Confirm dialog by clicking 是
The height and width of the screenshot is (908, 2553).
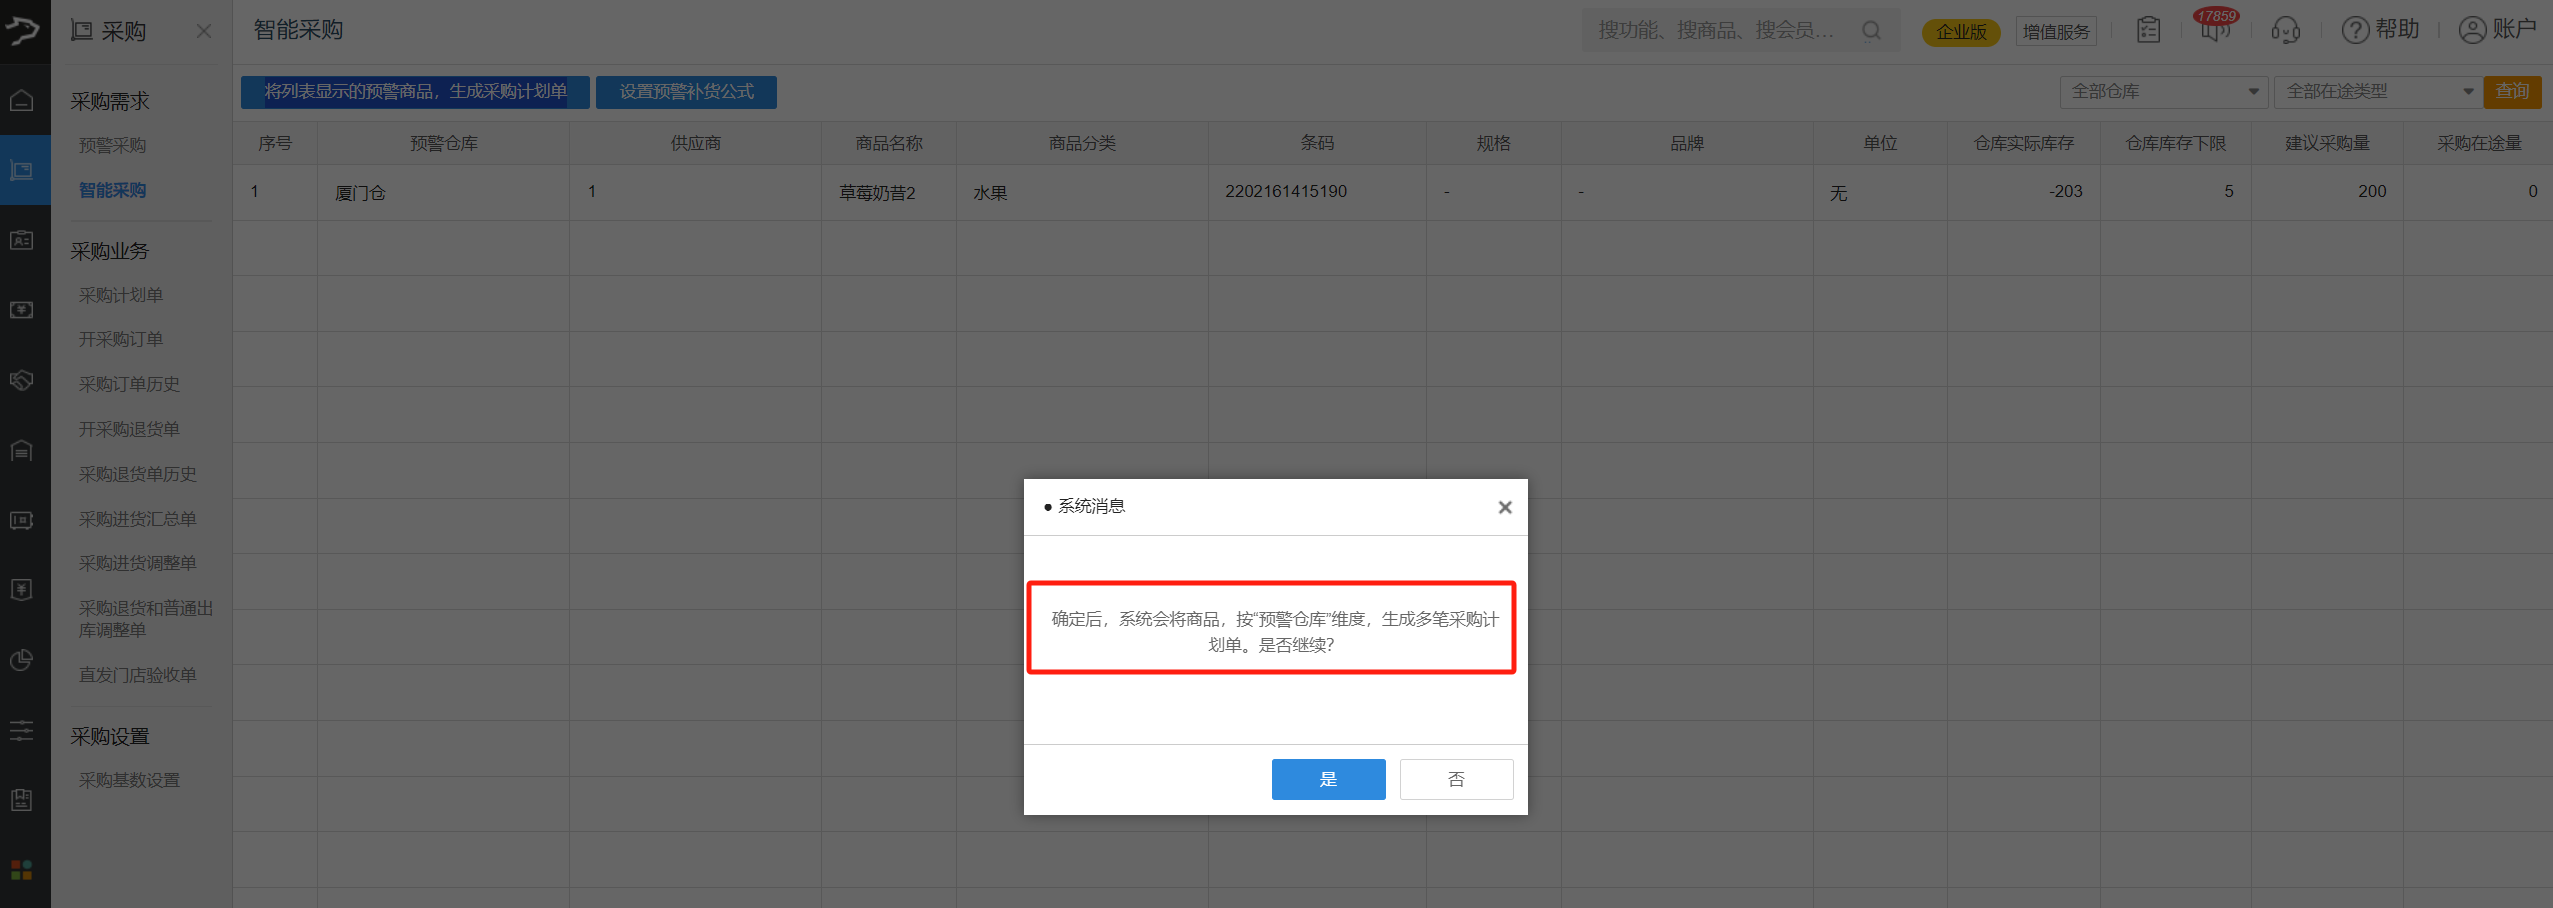point(1328,779)
